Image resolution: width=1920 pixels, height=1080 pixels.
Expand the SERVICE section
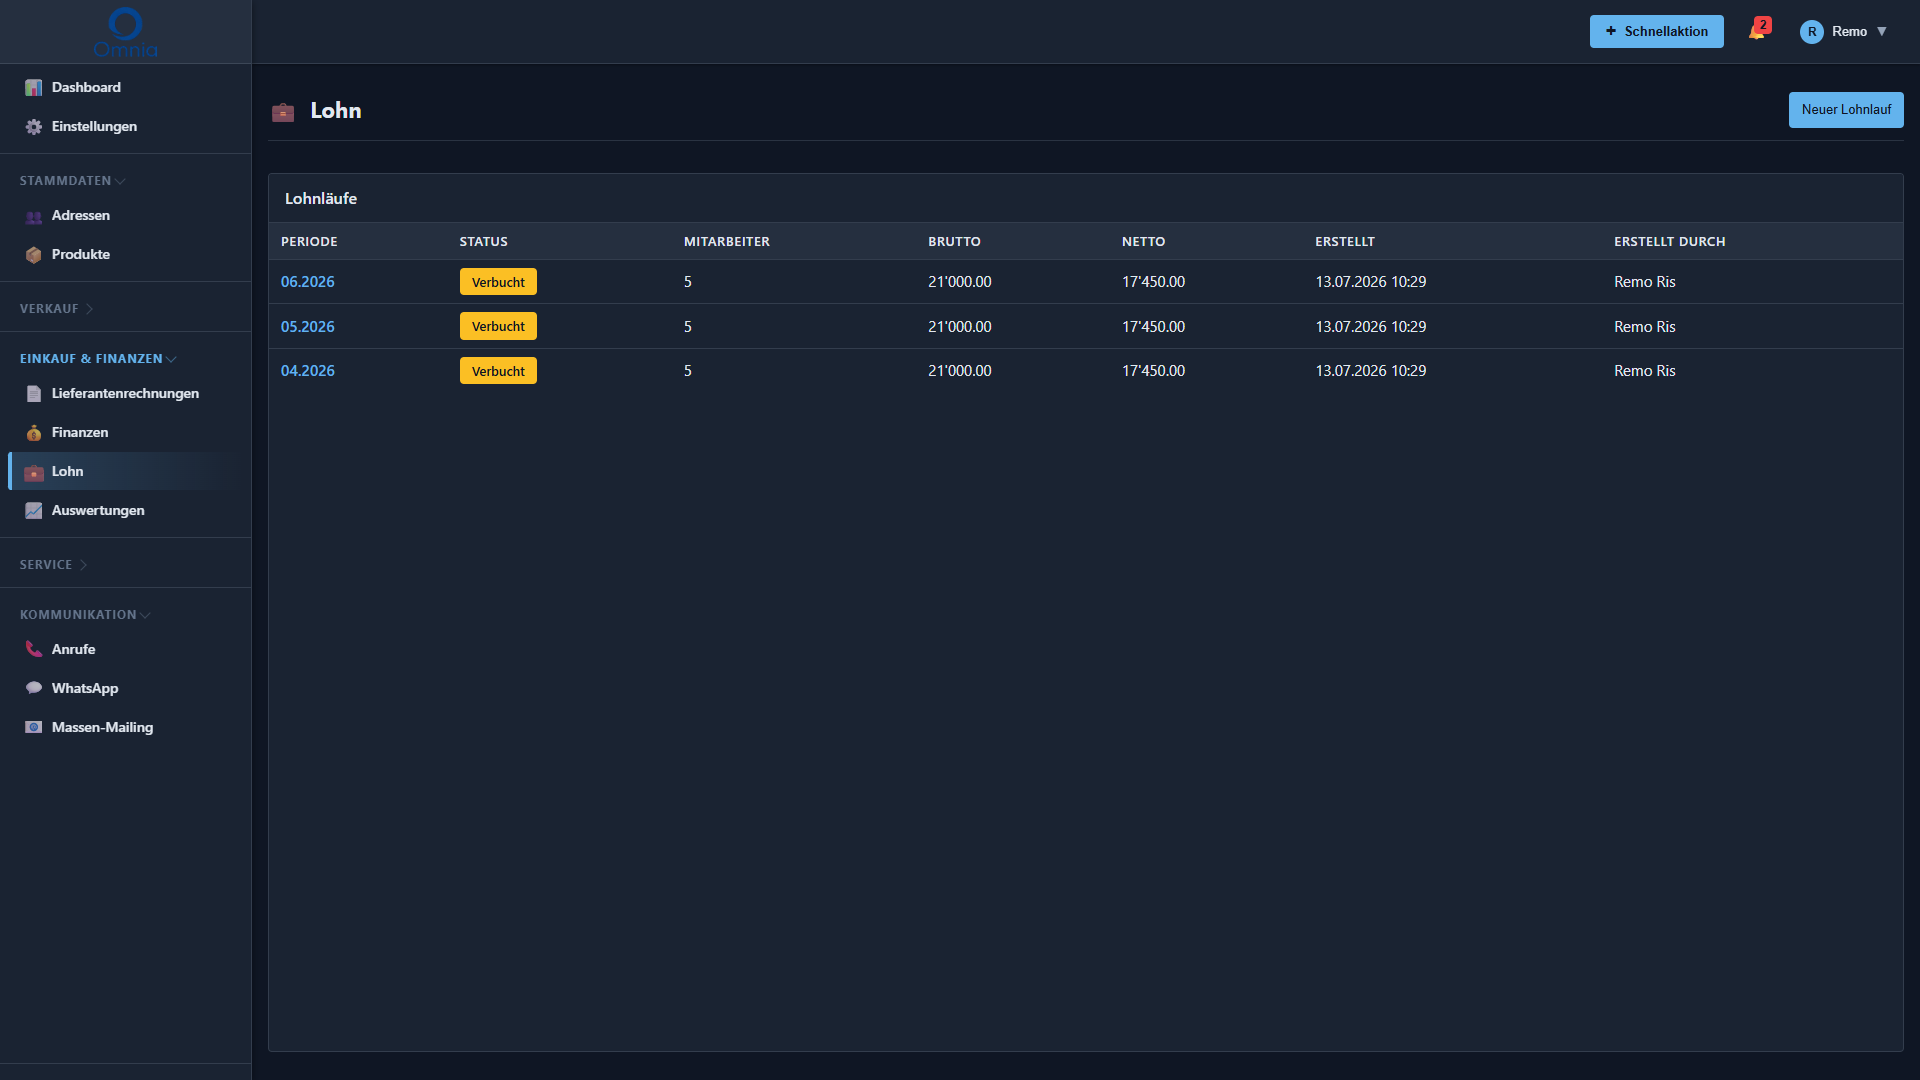pyautogui.click(x=53, y=565)
